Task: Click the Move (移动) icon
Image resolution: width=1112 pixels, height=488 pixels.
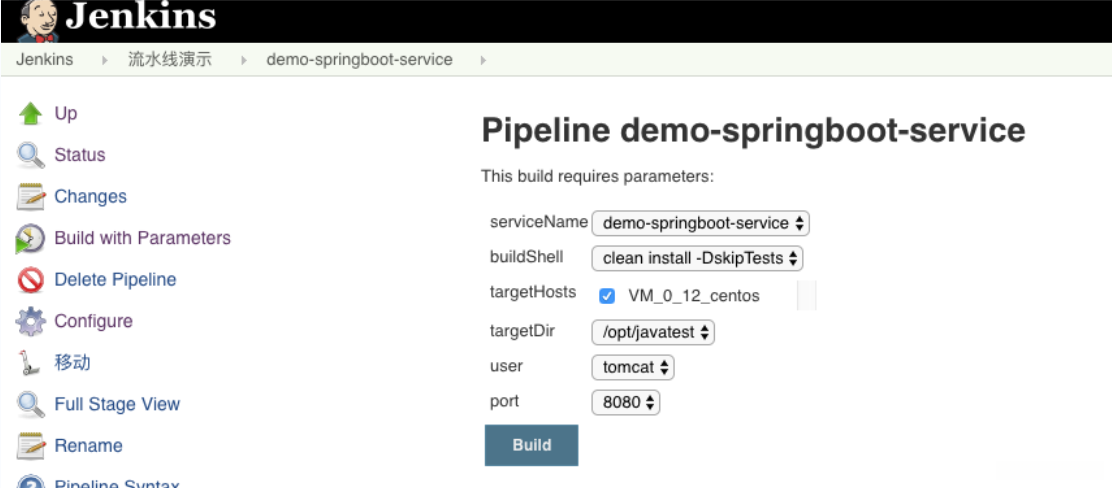Action: tap(31, 363)
